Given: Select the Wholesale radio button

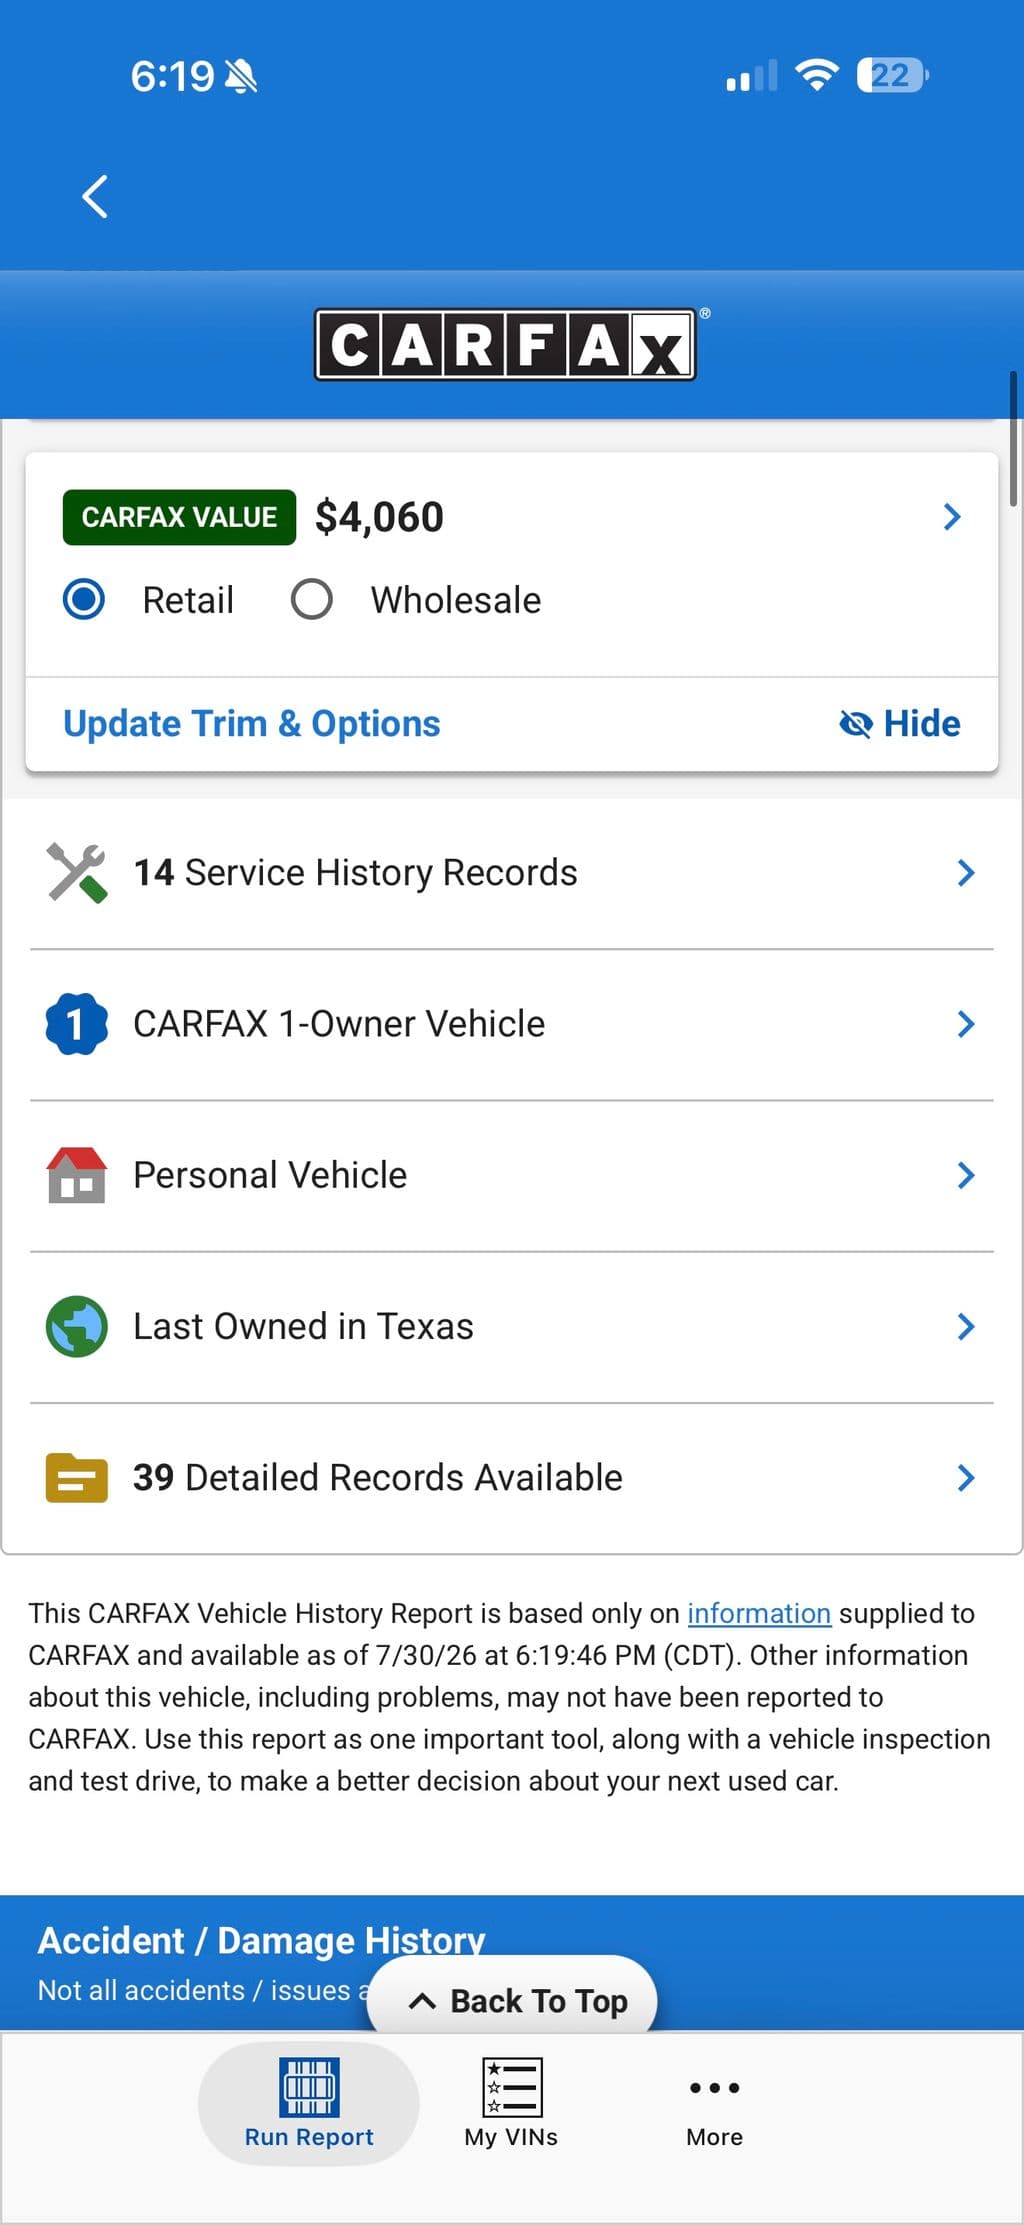Looking at the screenshot, I should click(x=312, y=600).
